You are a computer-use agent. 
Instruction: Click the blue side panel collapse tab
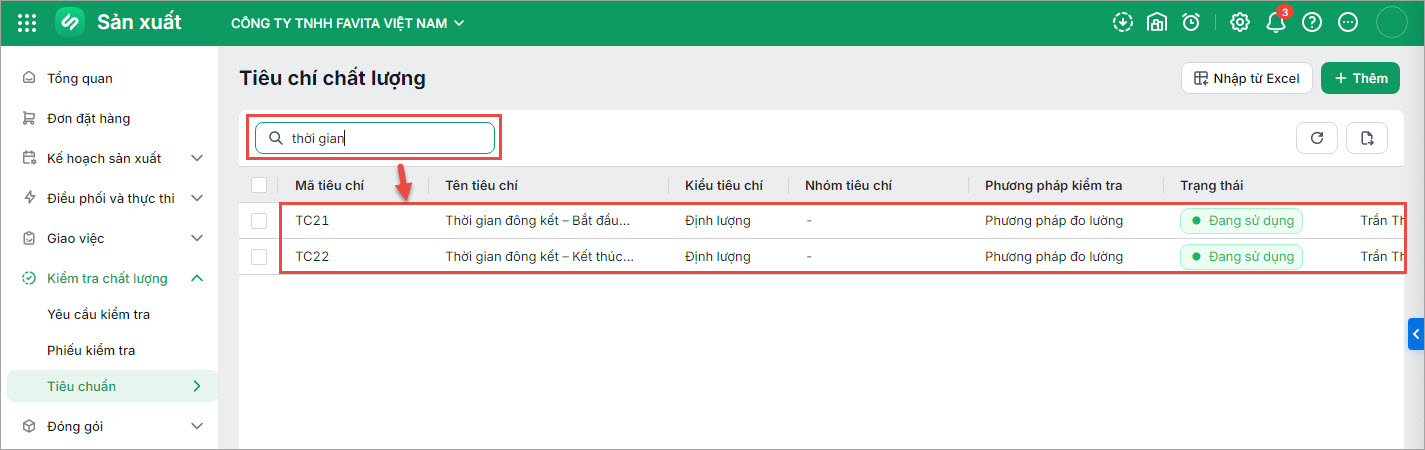tap(1416, 334)
